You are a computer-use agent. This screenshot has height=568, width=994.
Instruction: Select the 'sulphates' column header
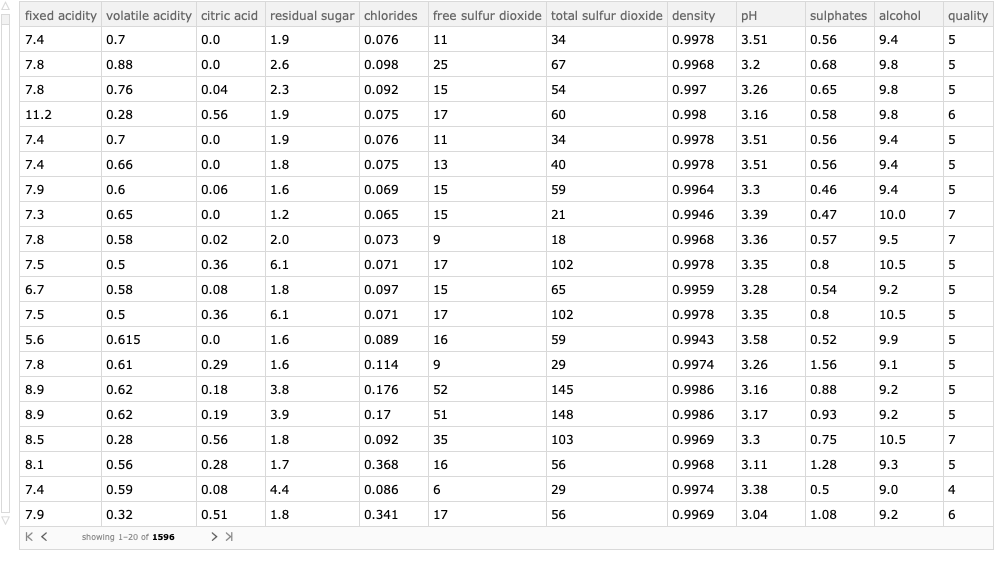pyautogui.click(x=838, y=15)
